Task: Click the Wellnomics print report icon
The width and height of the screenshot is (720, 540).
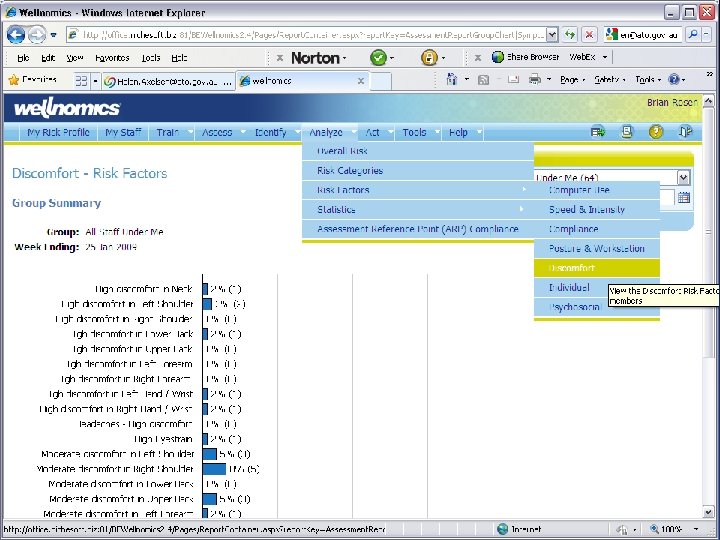Action: (627, 132)
